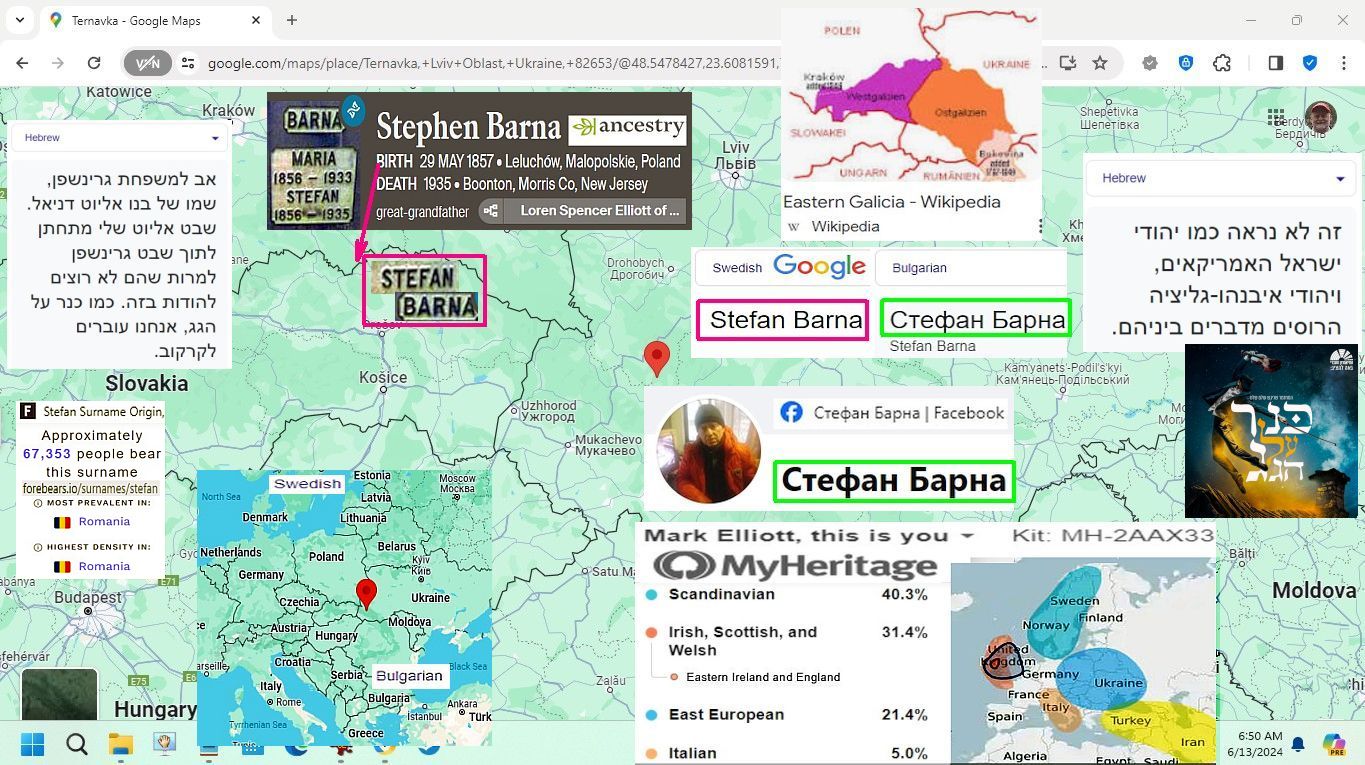Viewport: 1365px width, 765px height.
Task: Close the Ternavka Google Maps tab
Action: point(256,20)
